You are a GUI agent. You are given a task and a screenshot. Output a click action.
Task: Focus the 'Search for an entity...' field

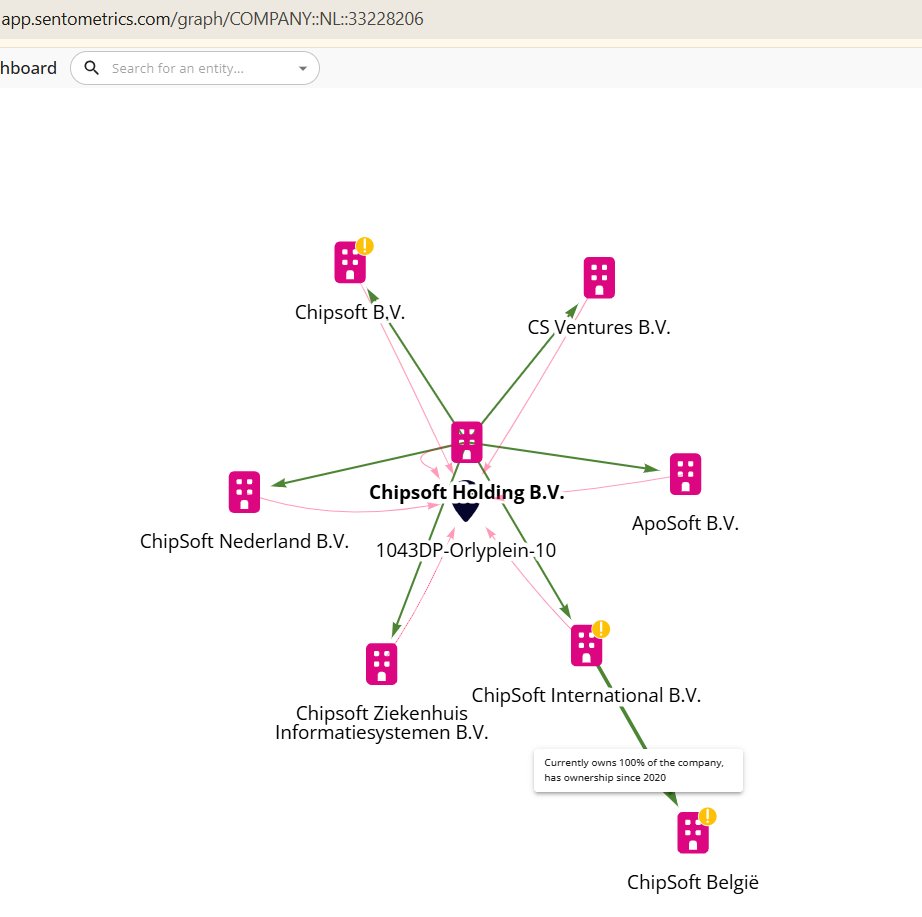[195, 68]
